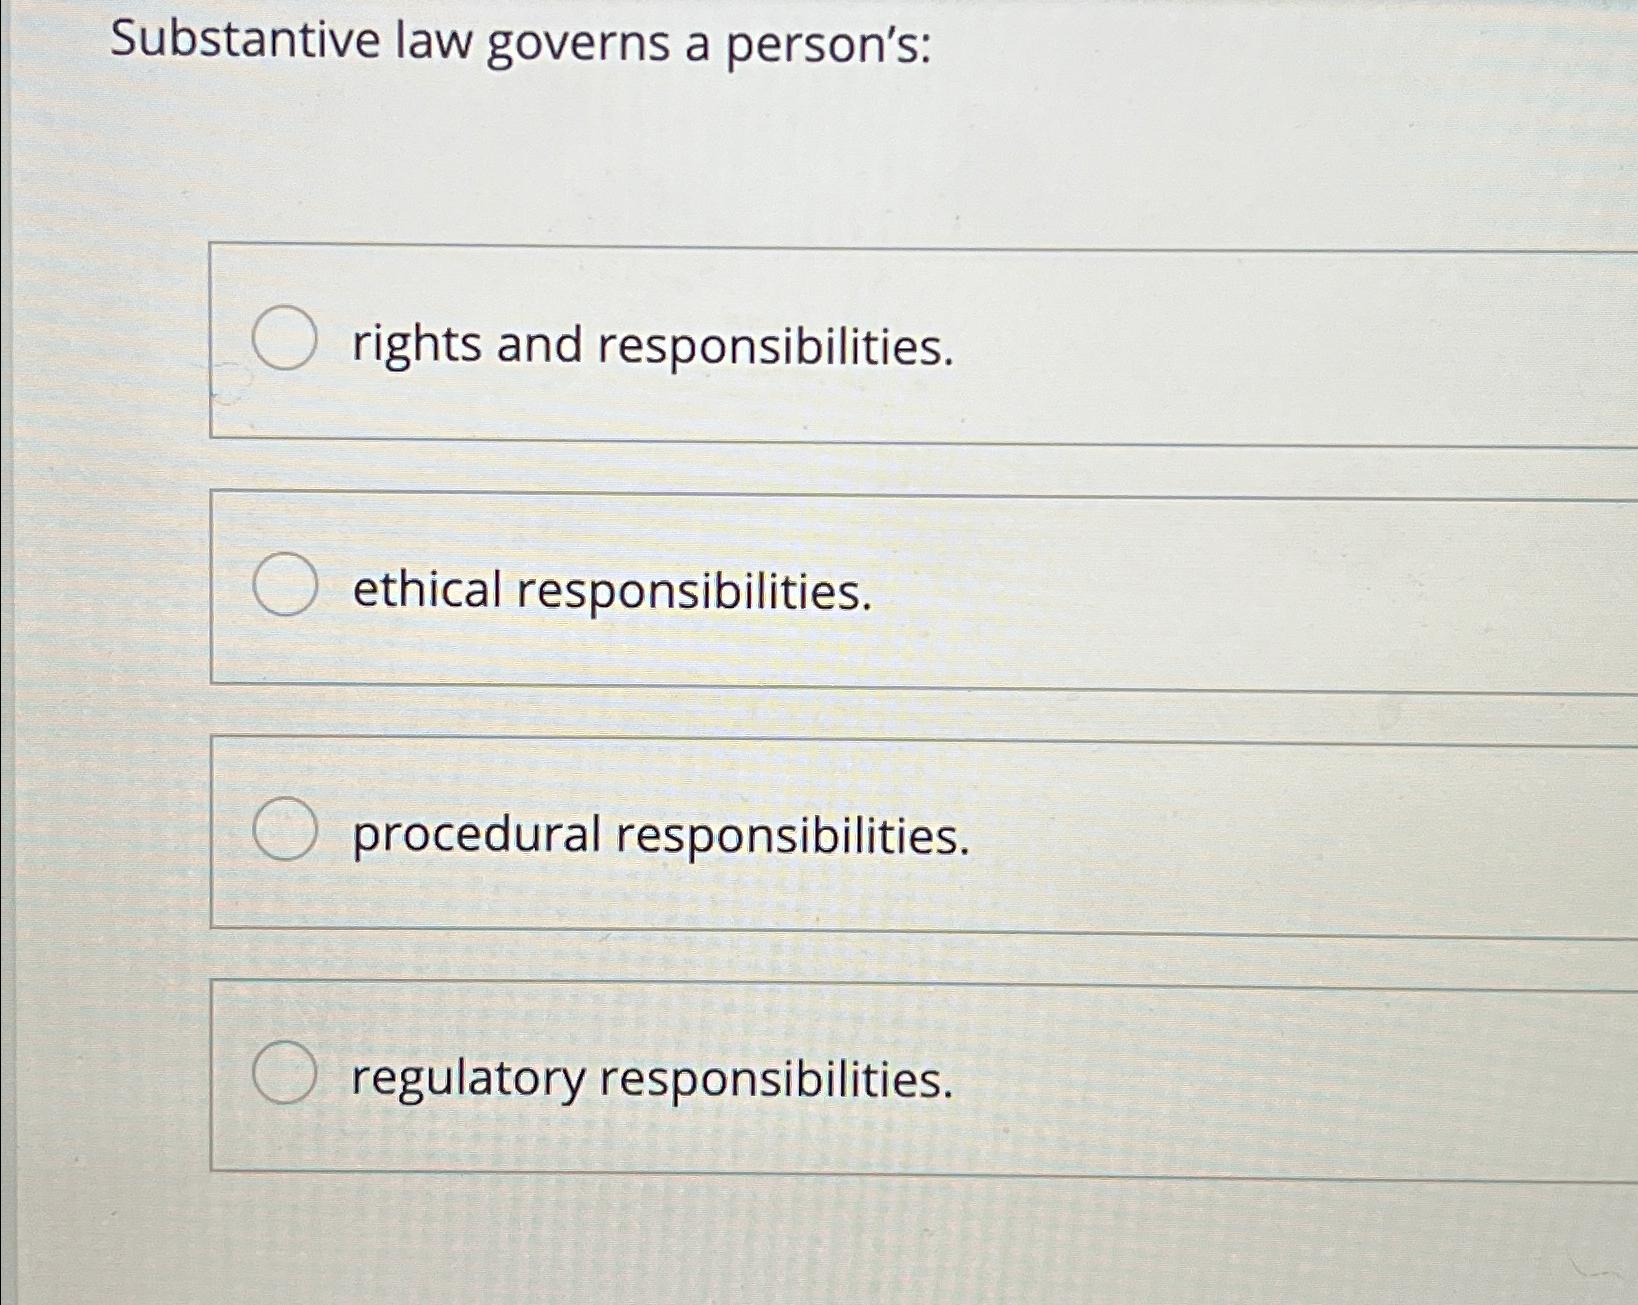The image size is (1638, 1305).
Task: Click the text rights and responsibilities
Action: click(x=650, y=348)
